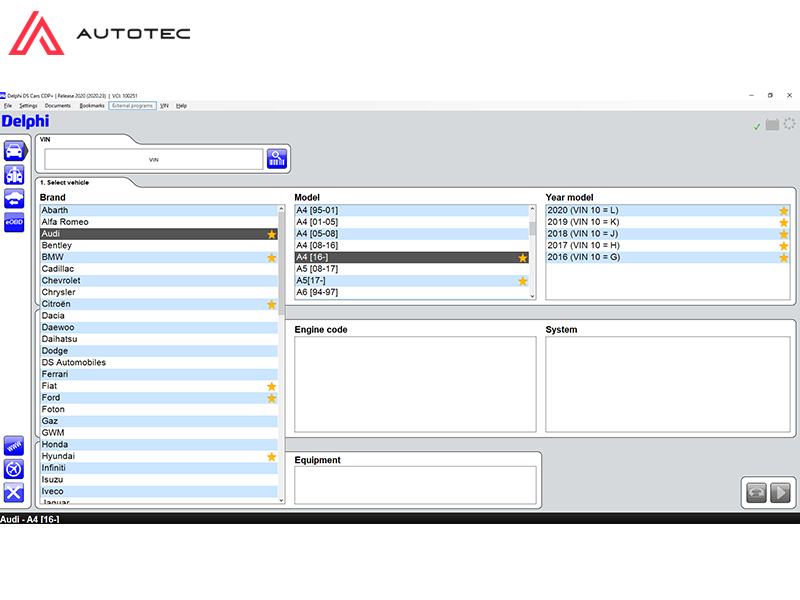Select brand Daihatsu
This screenshot has width=800, height=600.
click(x=159, y=339)
